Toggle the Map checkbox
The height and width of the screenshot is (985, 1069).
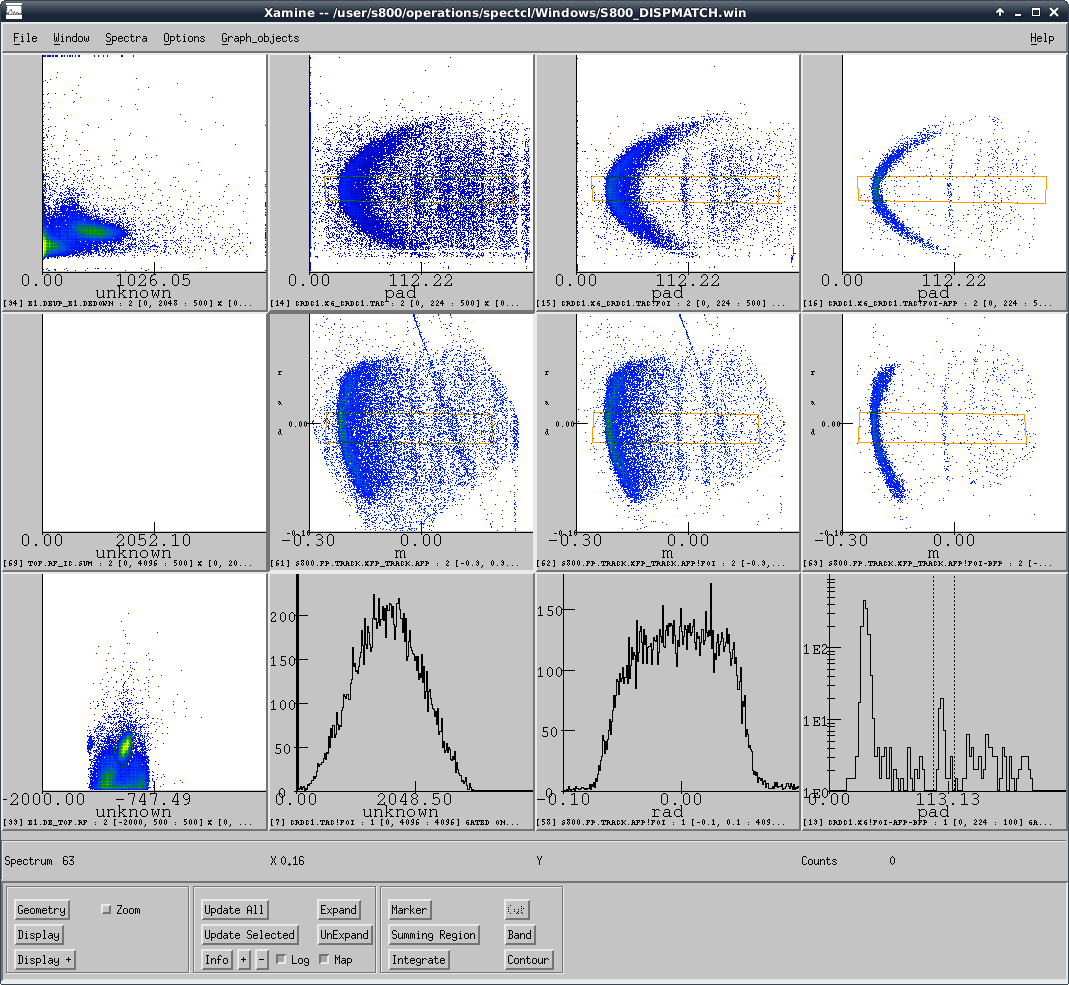[x=324, y=960]
